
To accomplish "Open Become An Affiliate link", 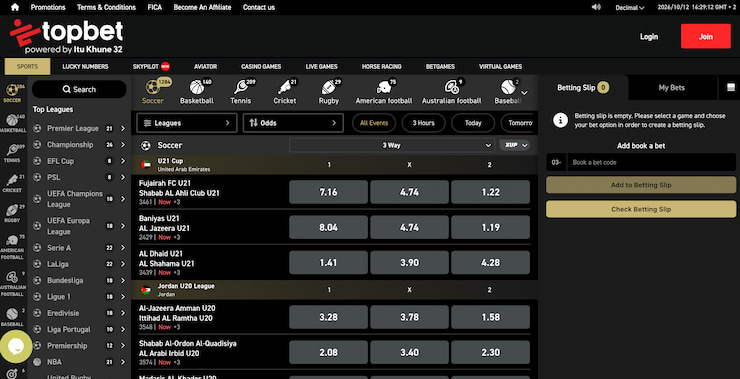I will tap(202, 7).
